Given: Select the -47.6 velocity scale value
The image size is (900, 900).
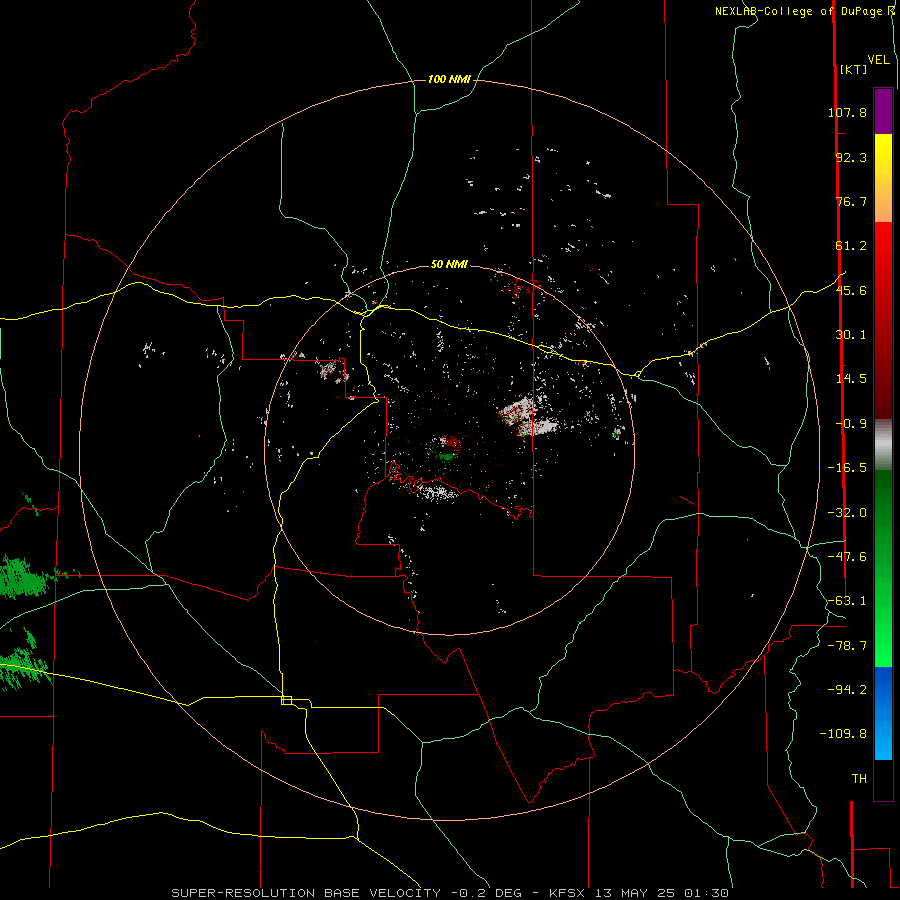Looking at the screenshot, I should coord(847,557).
